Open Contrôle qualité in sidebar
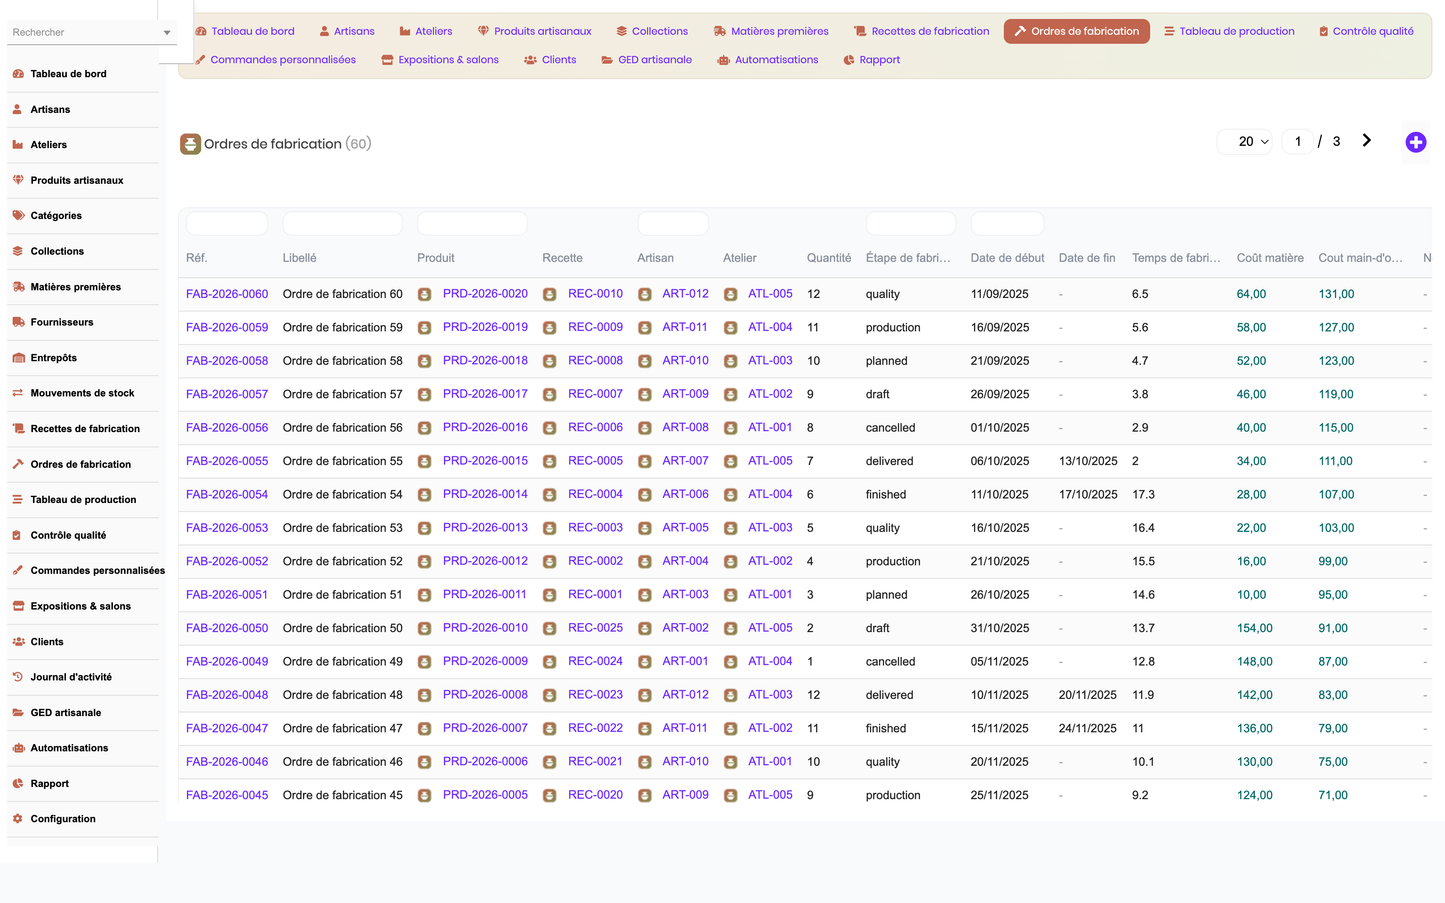1445x903 pixels. coord(68,535)
